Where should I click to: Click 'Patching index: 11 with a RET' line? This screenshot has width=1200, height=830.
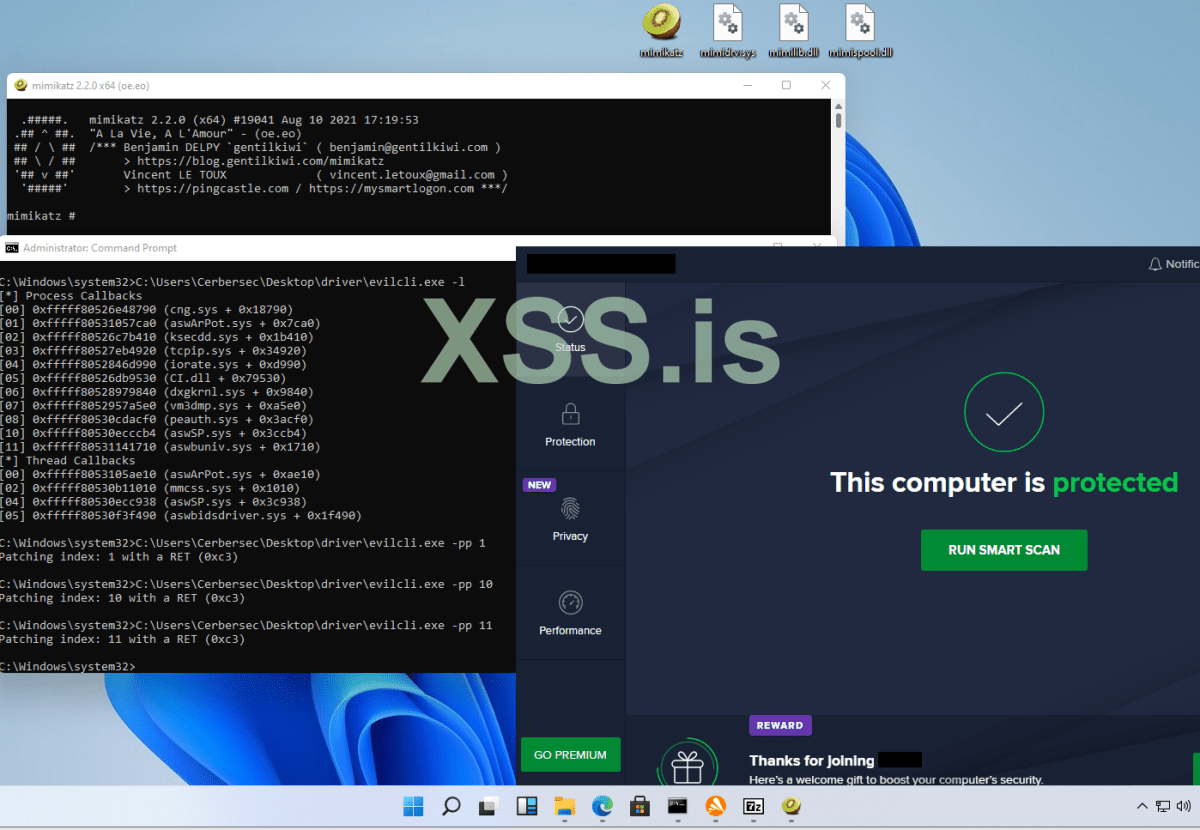[x=122, y=639]
